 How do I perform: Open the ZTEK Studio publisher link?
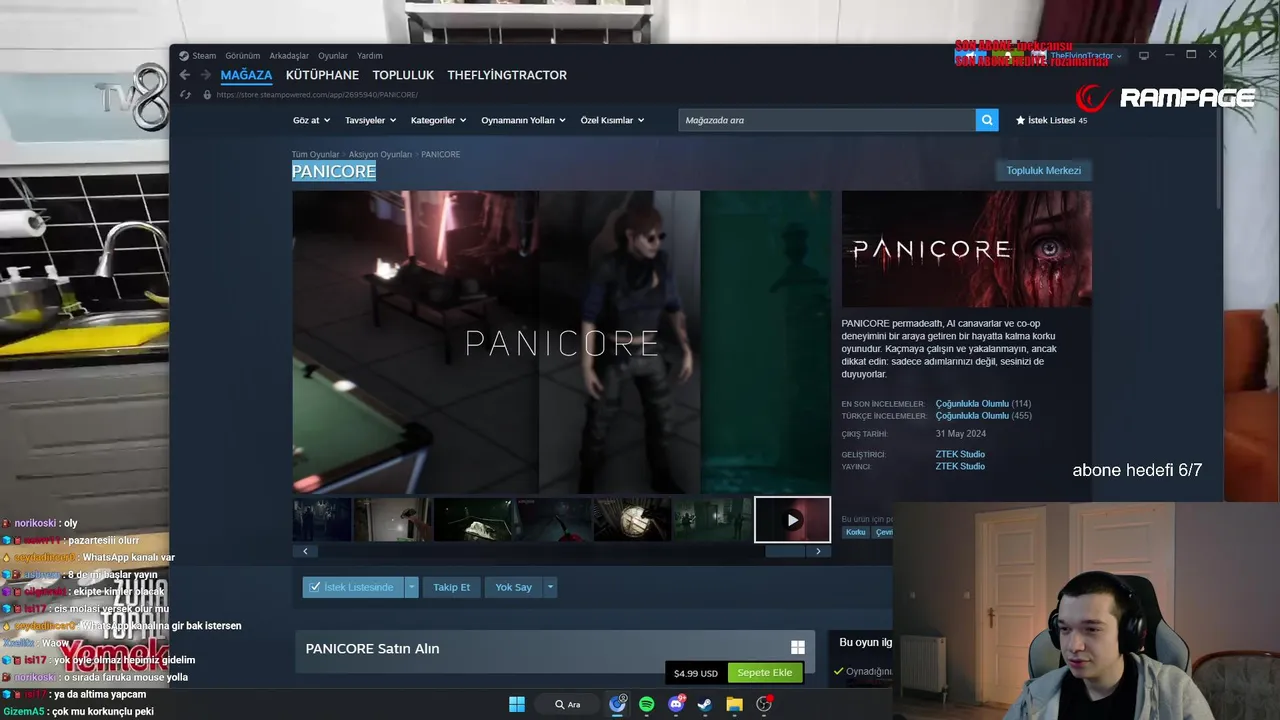(x=960, y=466)
